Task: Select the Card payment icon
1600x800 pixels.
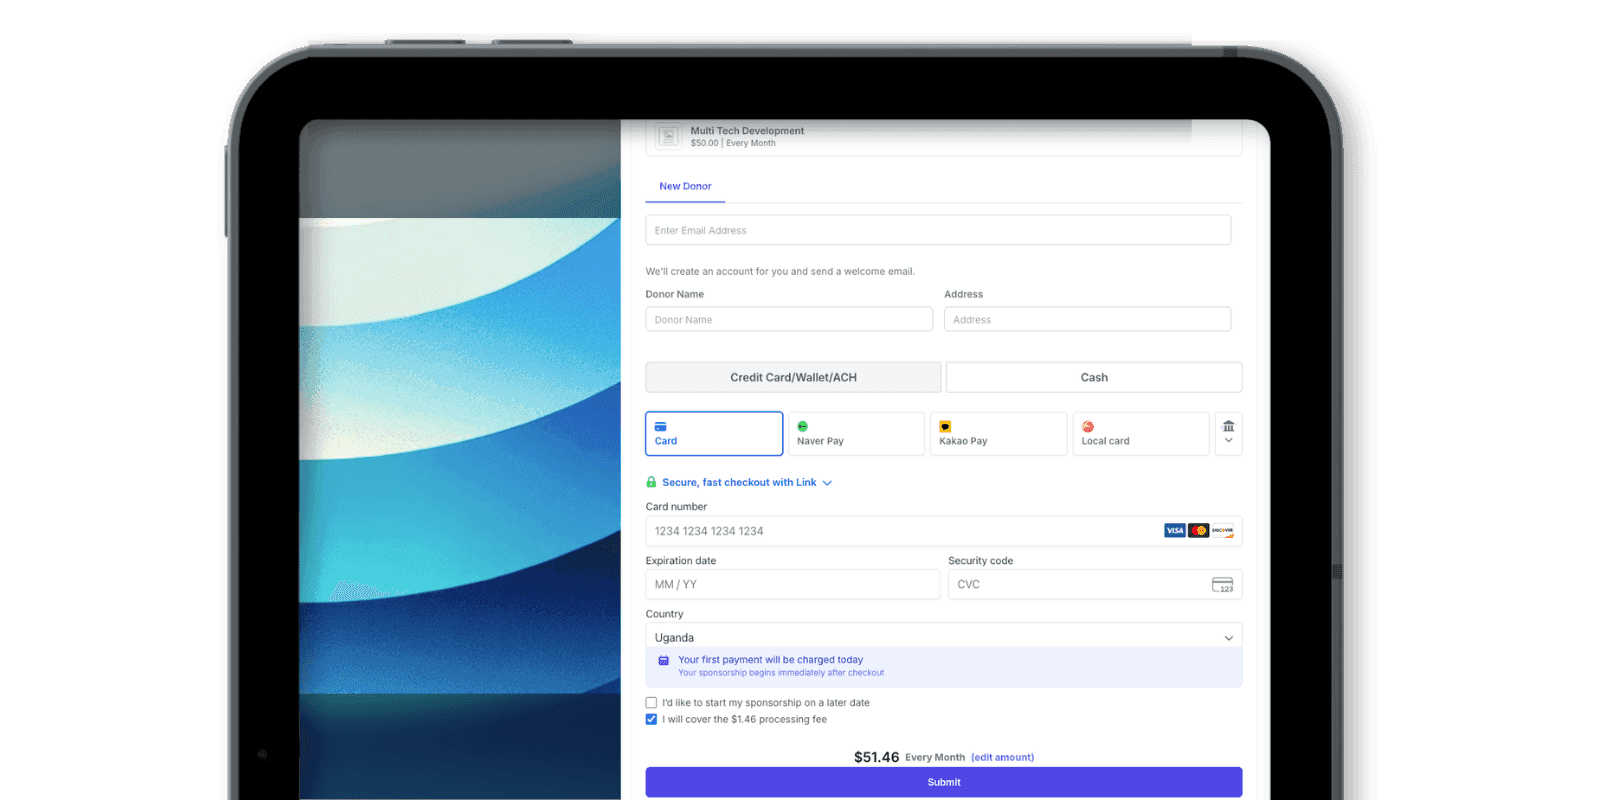Action: coord(660,427)
